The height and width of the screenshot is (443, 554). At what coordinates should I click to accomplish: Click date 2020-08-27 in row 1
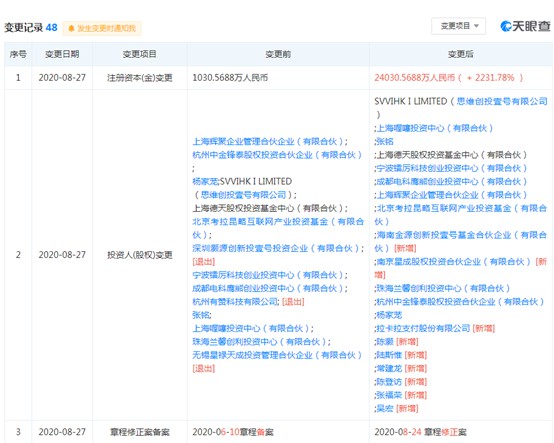62,78
